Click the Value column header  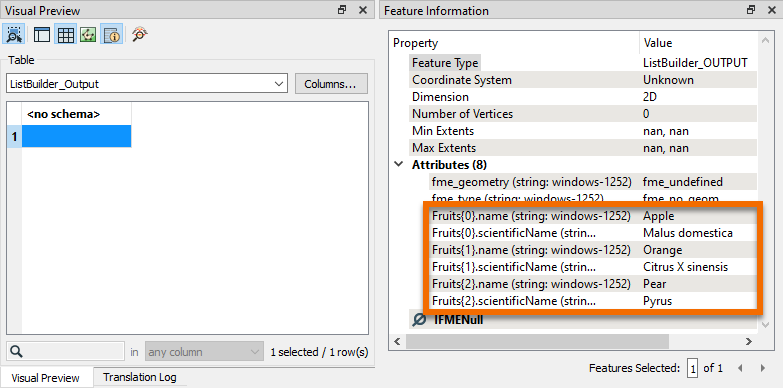coord(698,43)
